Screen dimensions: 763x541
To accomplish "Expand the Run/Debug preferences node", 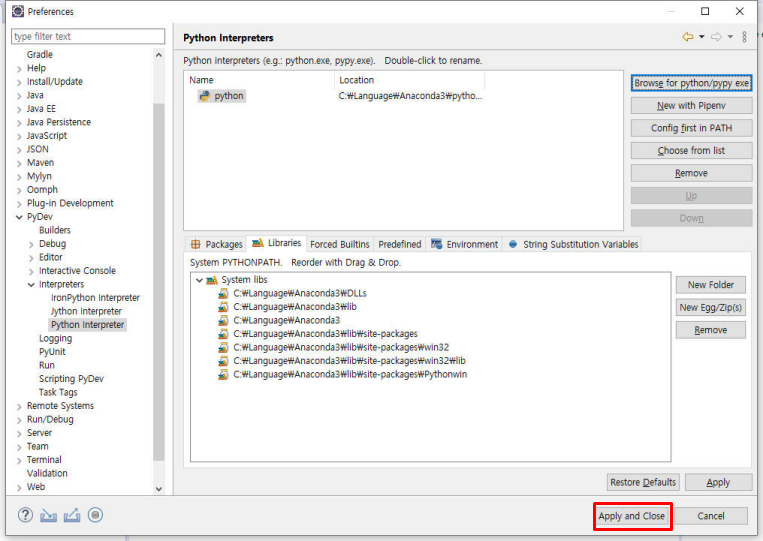I will pos(19,420).
